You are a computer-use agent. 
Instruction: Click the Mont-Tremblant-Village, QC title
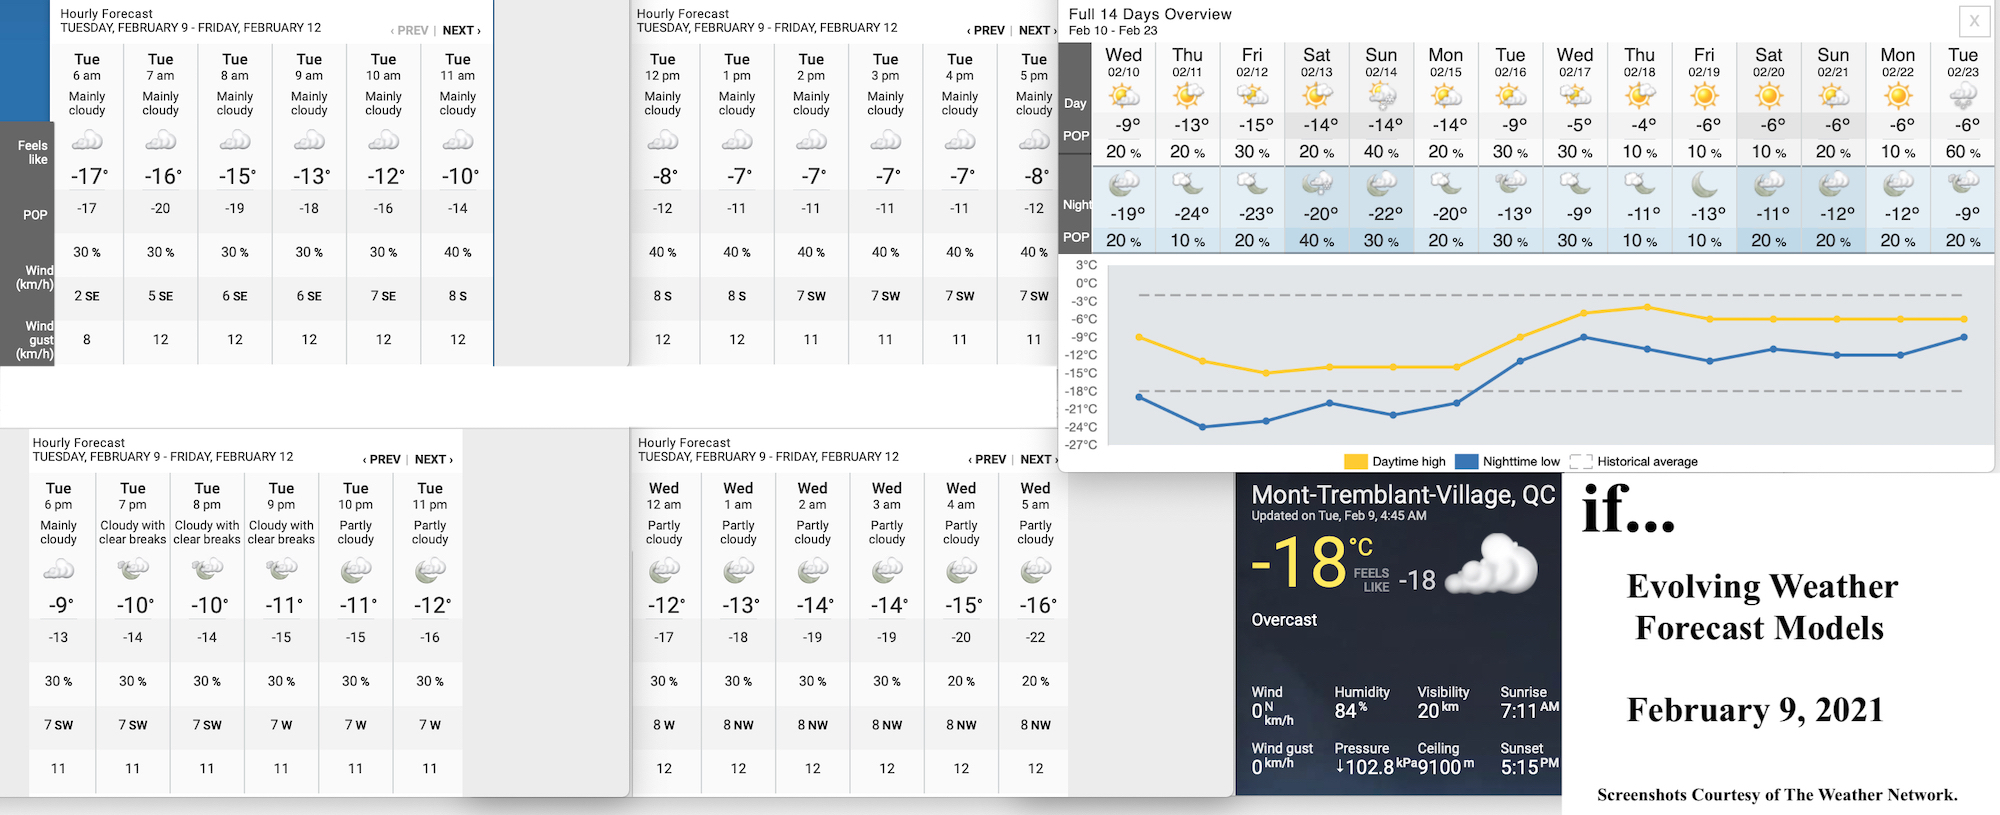1403,495
